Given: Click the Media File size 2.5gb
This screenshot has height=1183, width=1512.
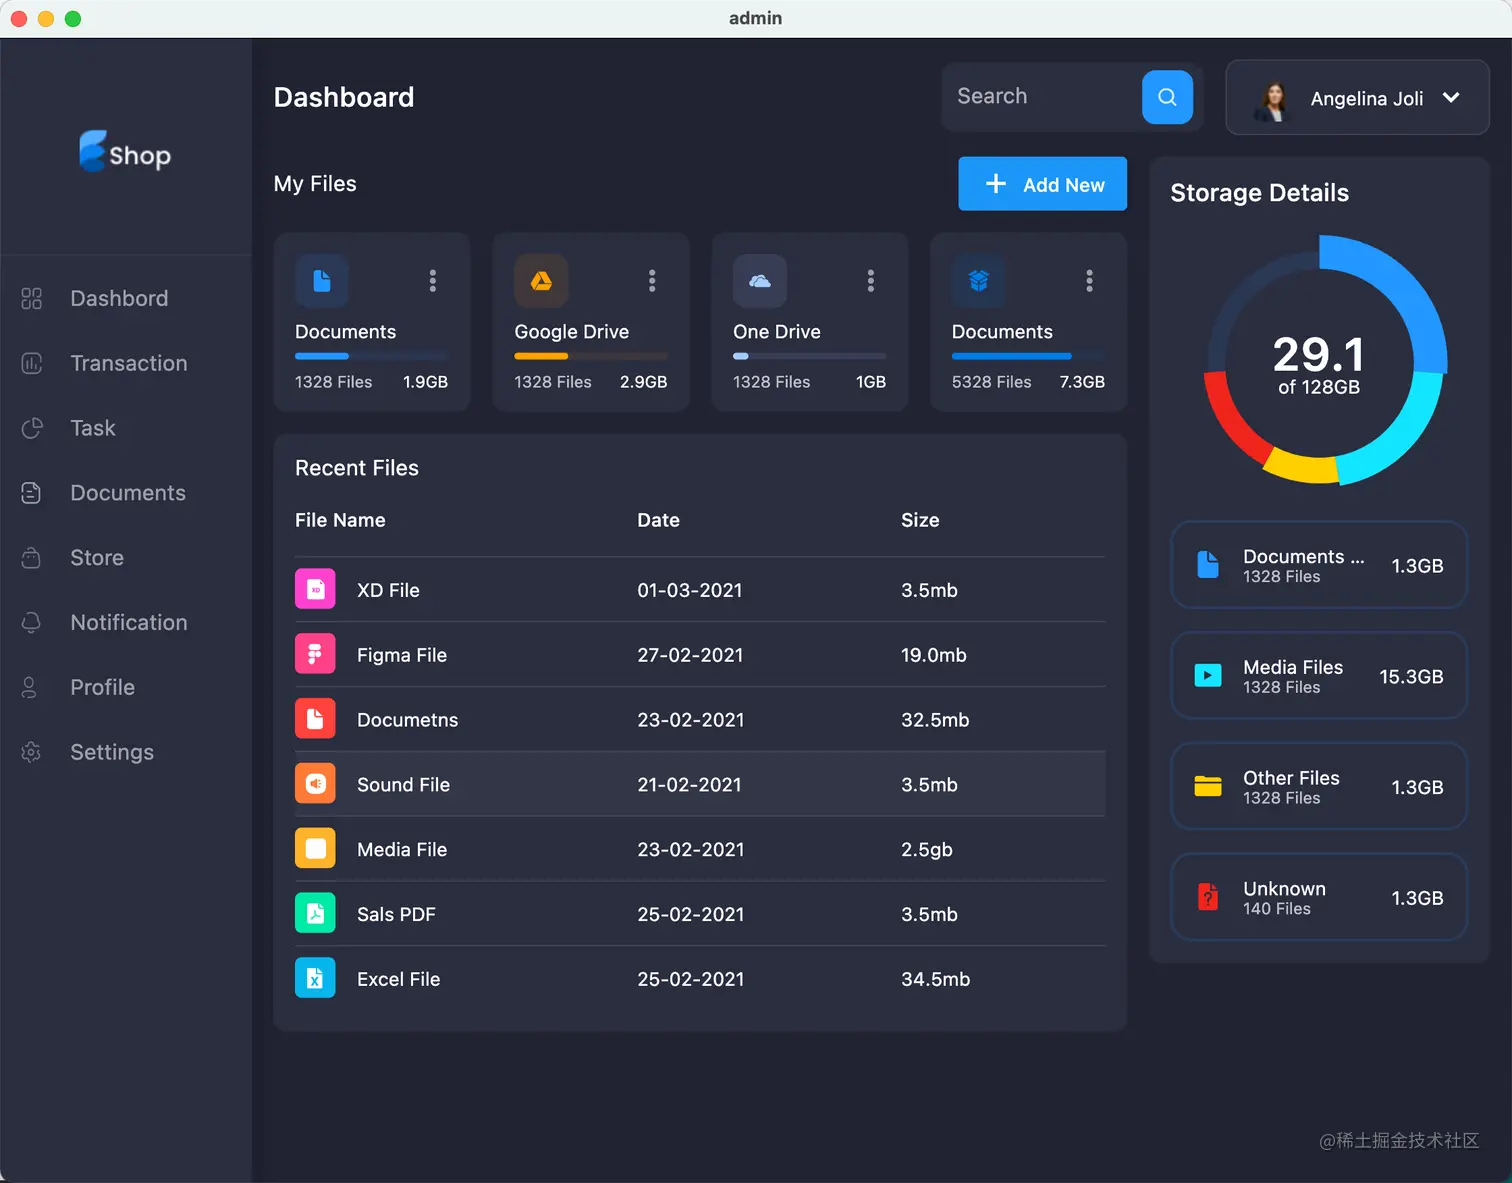Looking at the screenshot, I should pos(927,850).
